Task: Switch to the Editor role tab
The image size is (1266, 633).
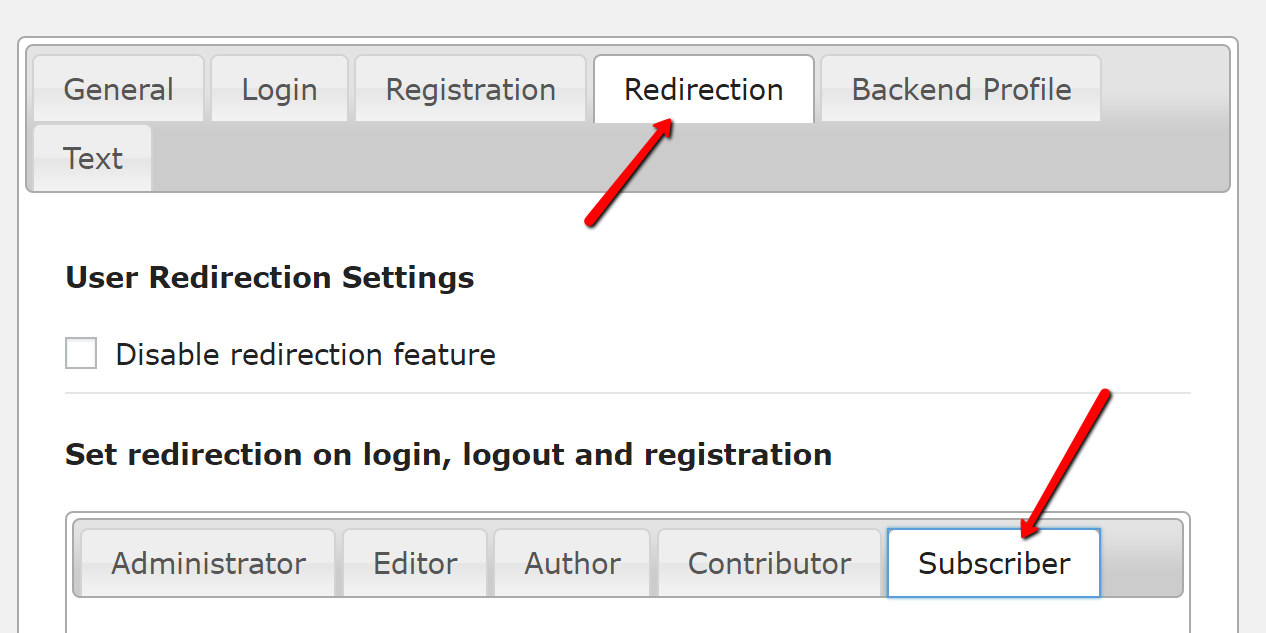Action: tap(415, 563)
